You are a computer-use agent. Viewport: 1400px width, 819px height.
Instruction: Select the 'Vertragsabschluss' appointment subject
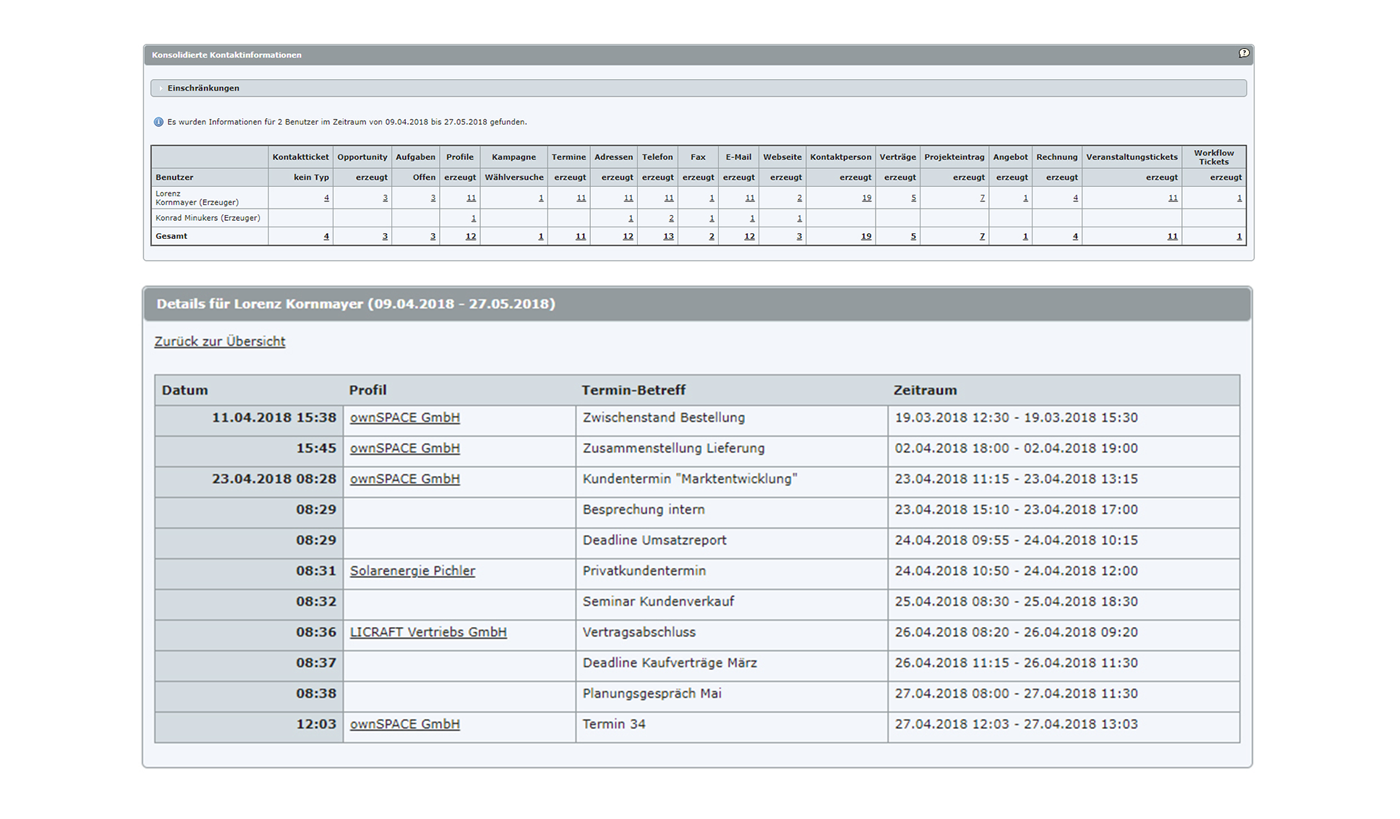pos(639,632)
